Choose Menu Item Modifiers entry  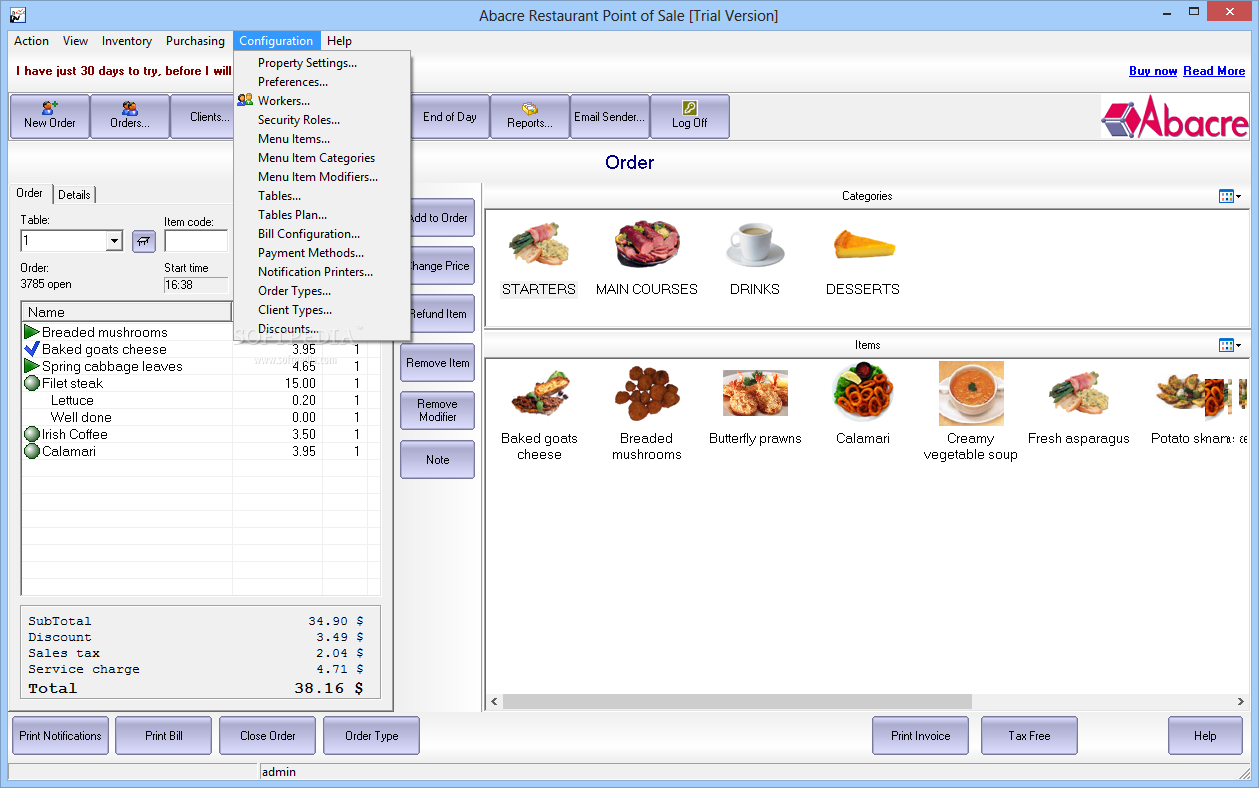[x=322, y=177]
